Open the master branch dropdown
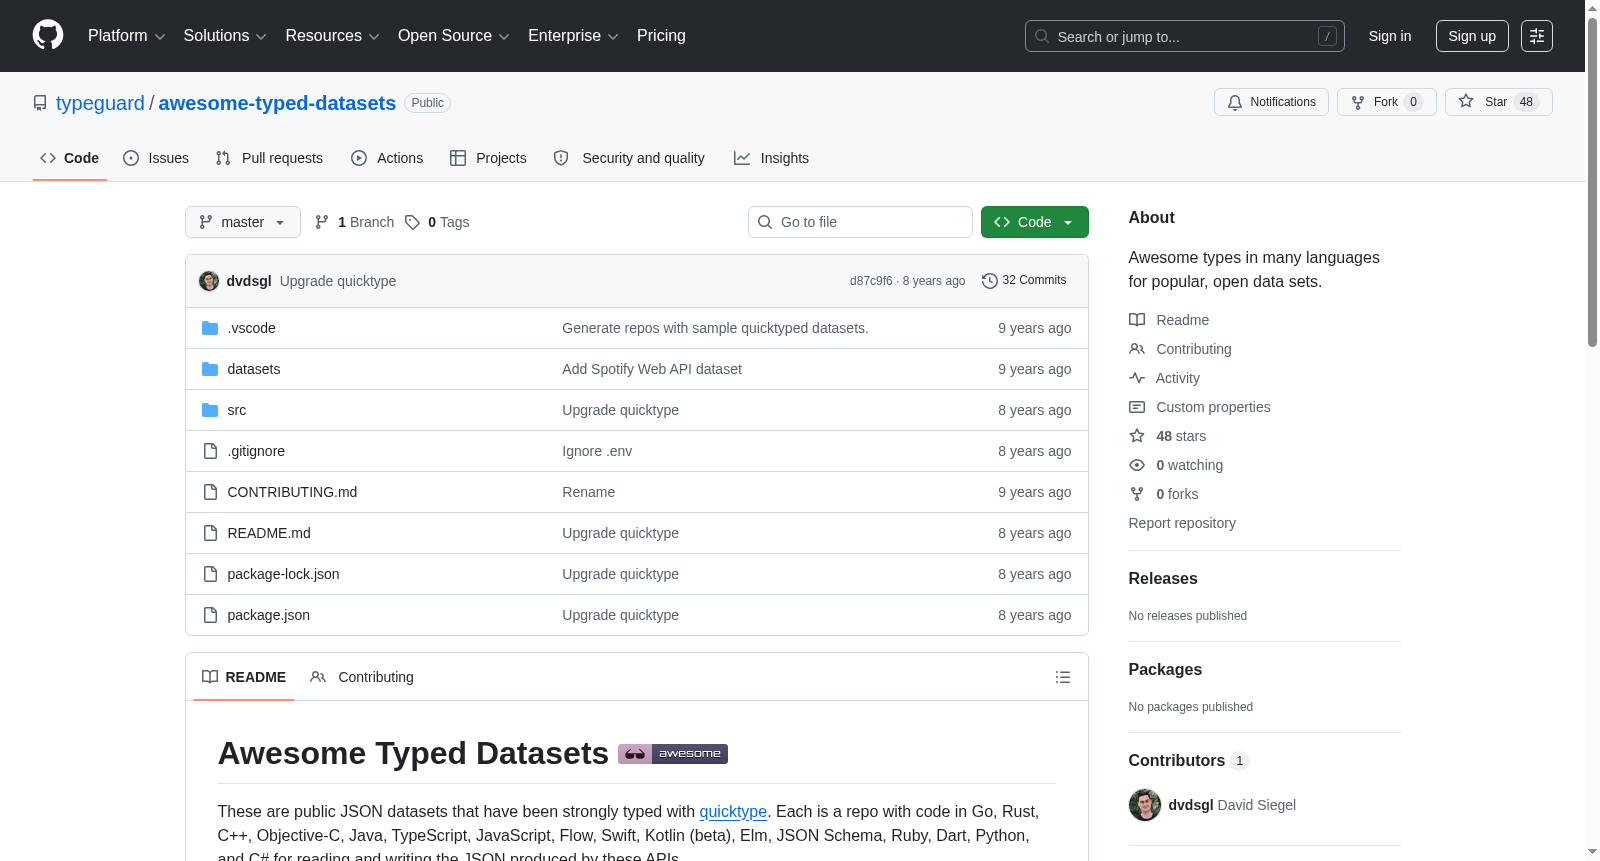The height and width of the screenshot is (861, 1600). click(x=243, y=222)
